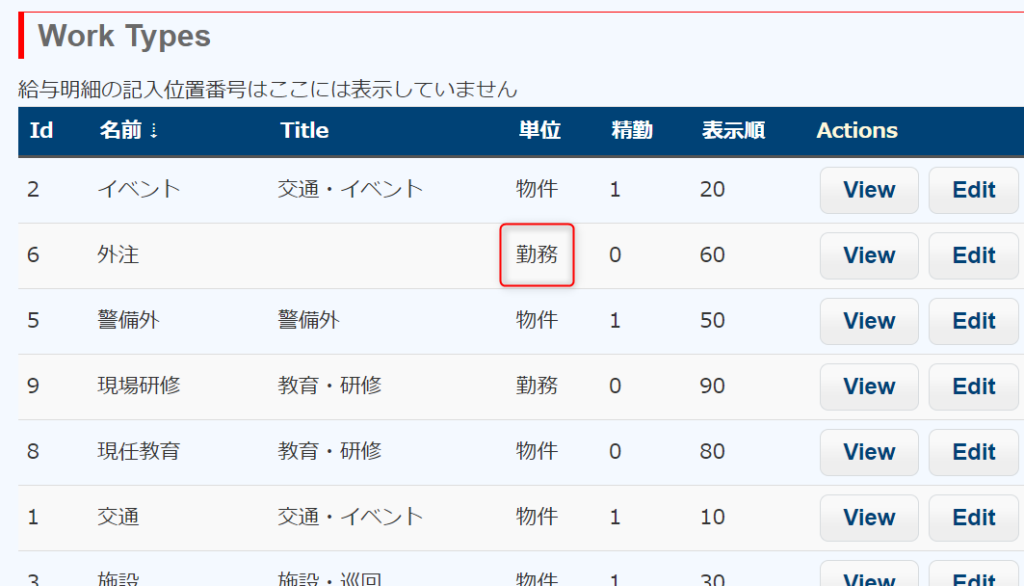Click highlighted 勤務 cell in 外注 row
Image resolution: width=1024 pixels, height=586 pixels.
537,255
